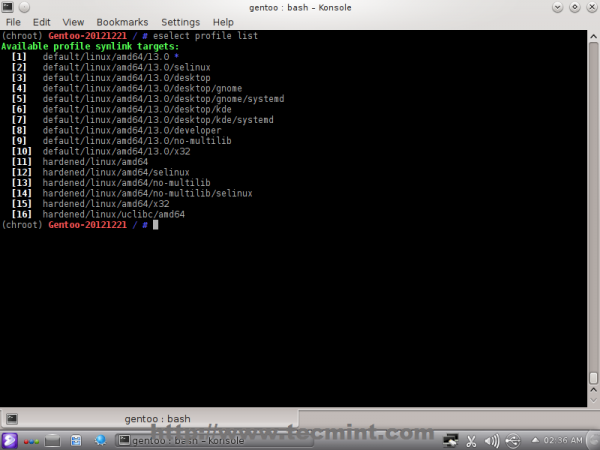The width and height of the screenshot is (600, 450).
Task: Open the Help menu
Action: (223, 22)
